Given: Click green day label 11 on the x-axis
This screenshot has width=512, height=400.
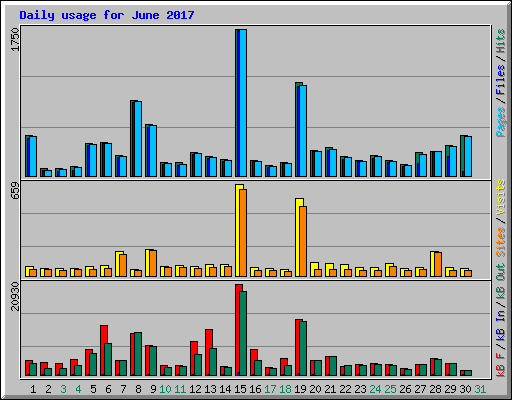Looking at the screenshot, I should [180, 389].
